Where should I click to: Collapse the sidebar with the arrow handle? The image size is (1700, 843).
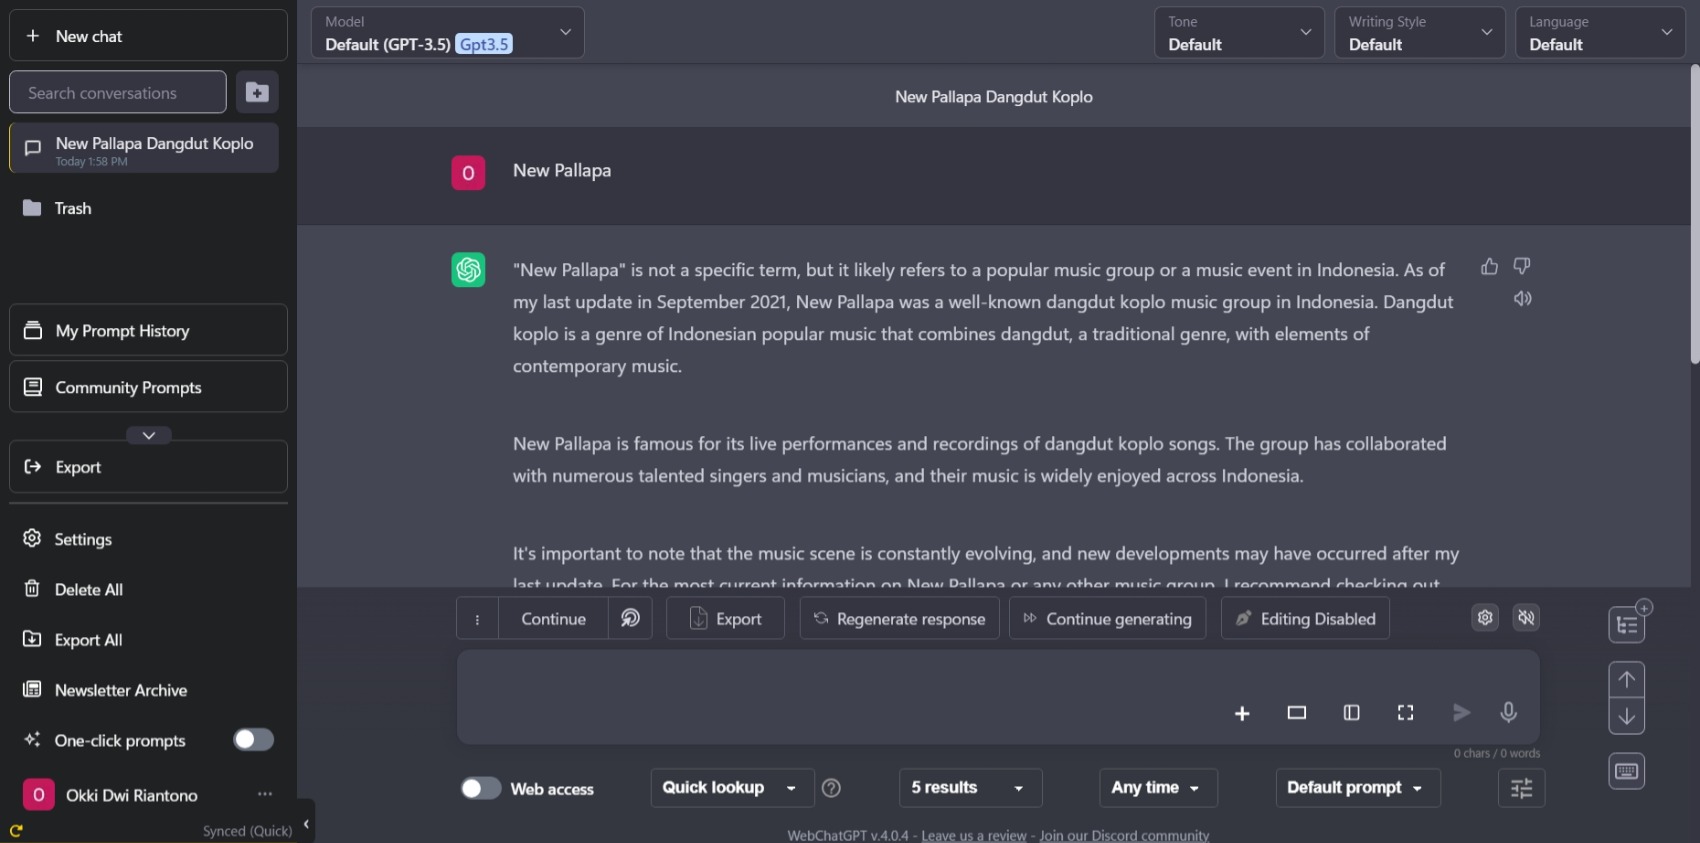[306, 823]
